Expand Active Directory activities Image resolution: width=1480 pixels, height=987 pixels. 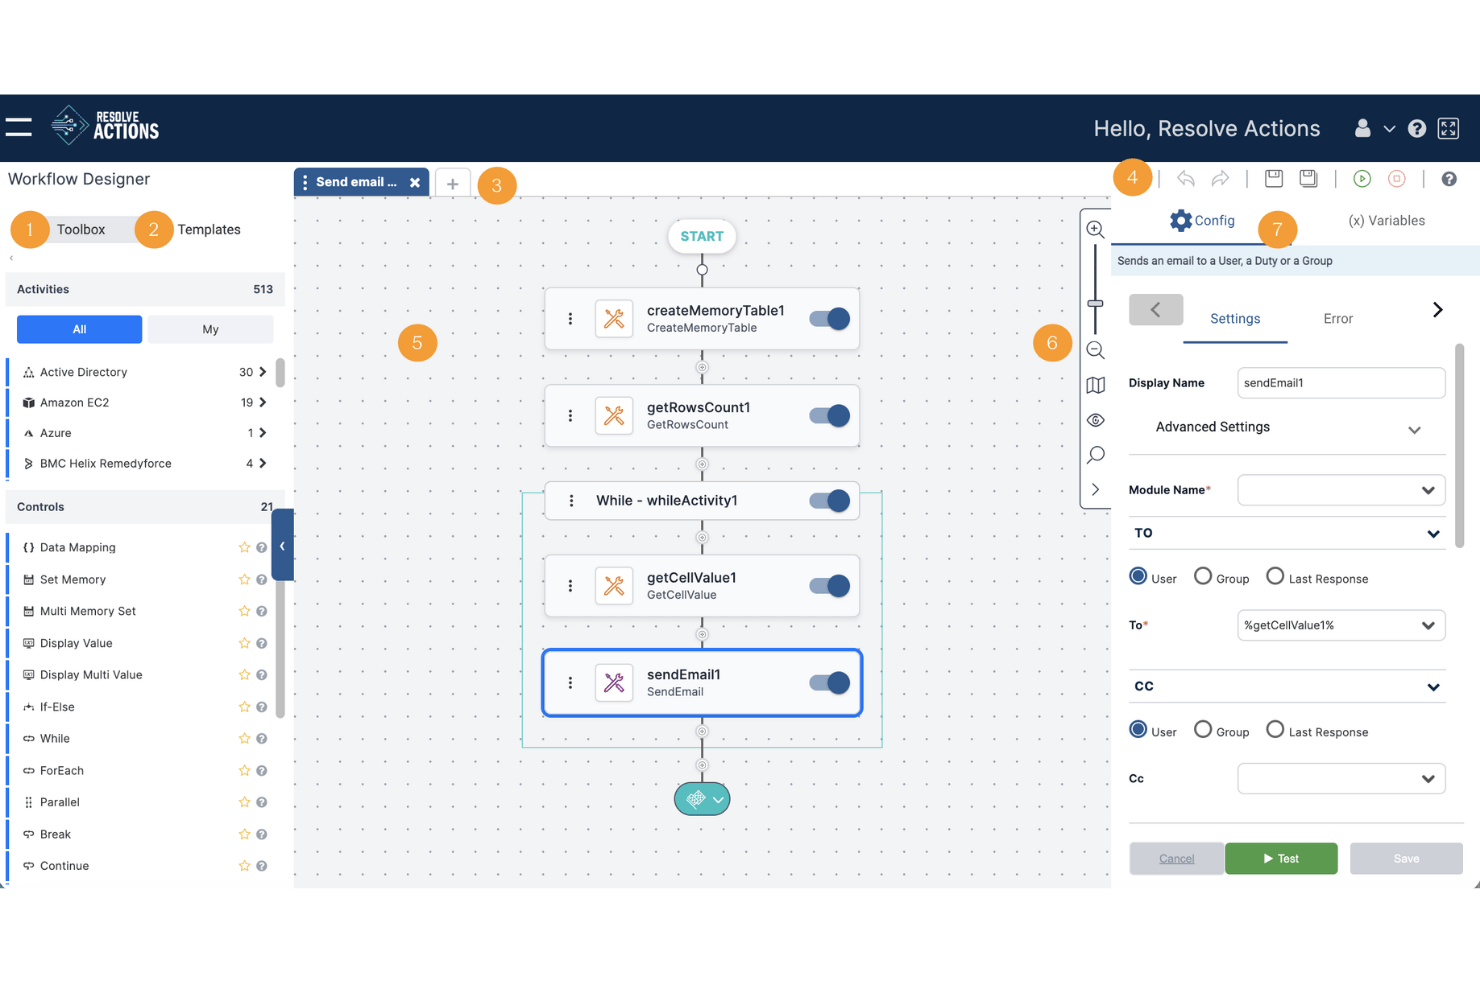point(262,372)
